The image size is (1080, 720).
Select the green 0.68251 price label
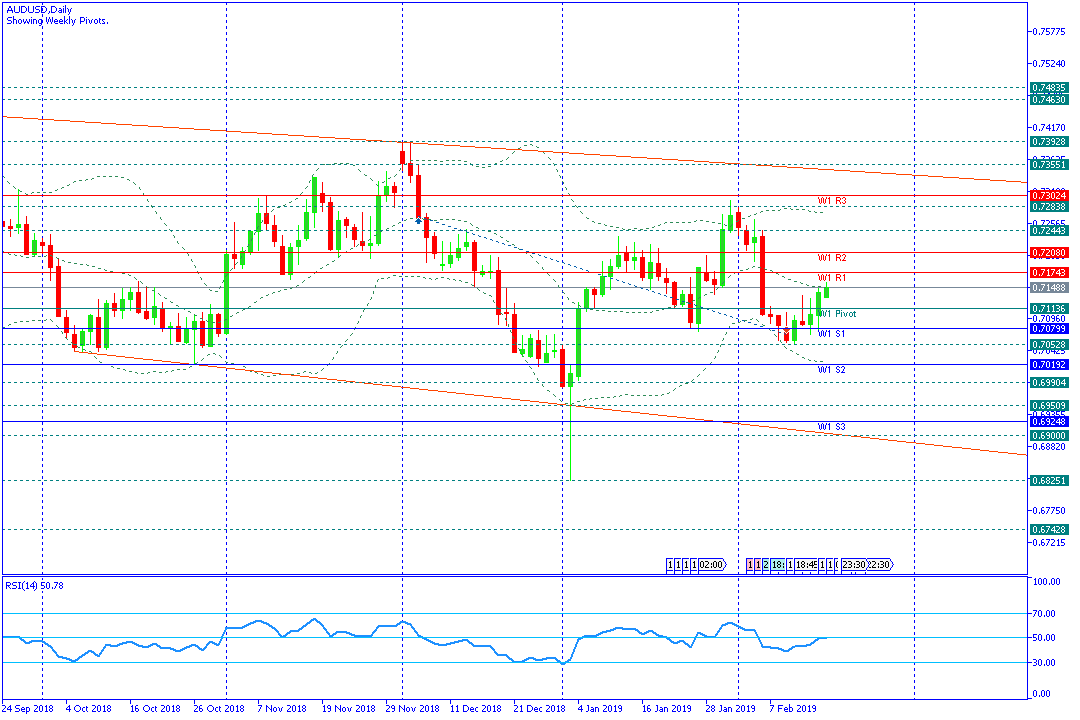(x=1049, y=480)
